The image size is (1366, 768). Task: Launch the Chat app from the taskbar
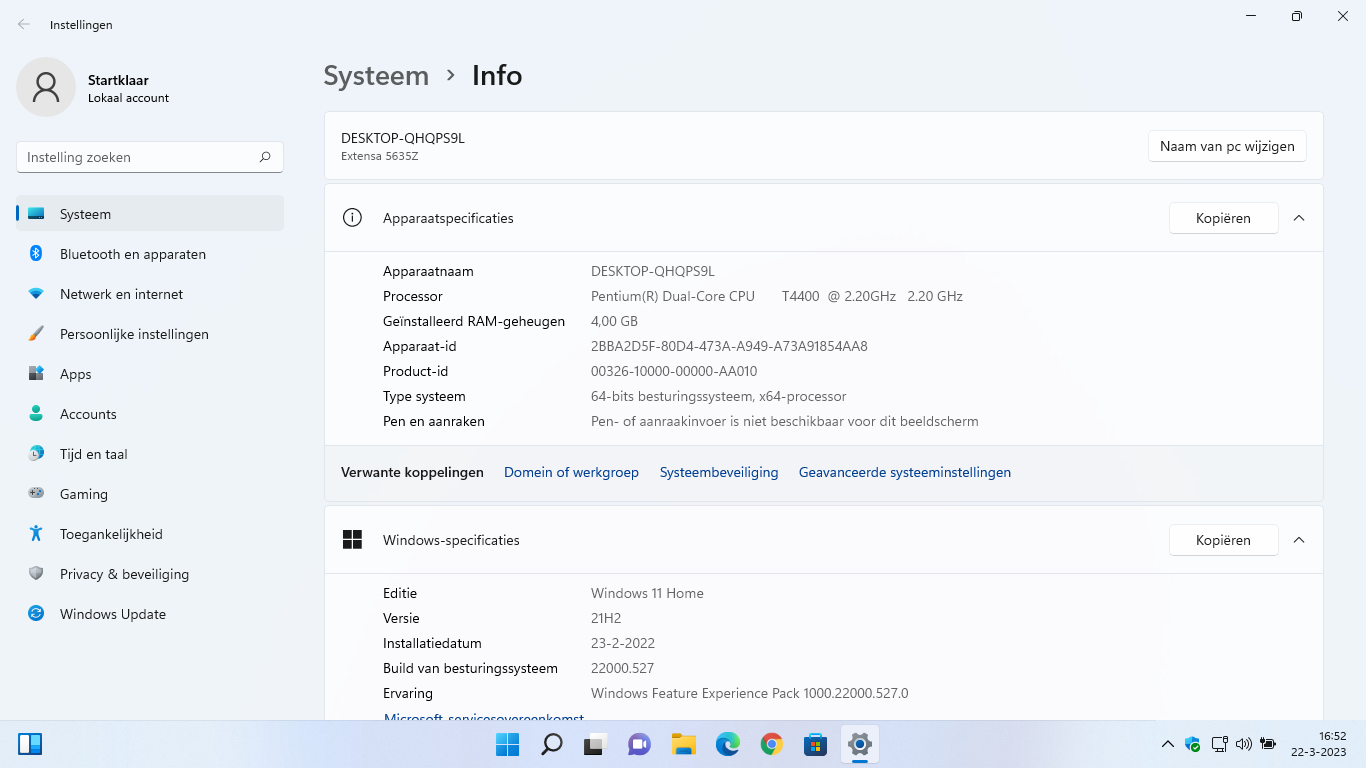639,744
